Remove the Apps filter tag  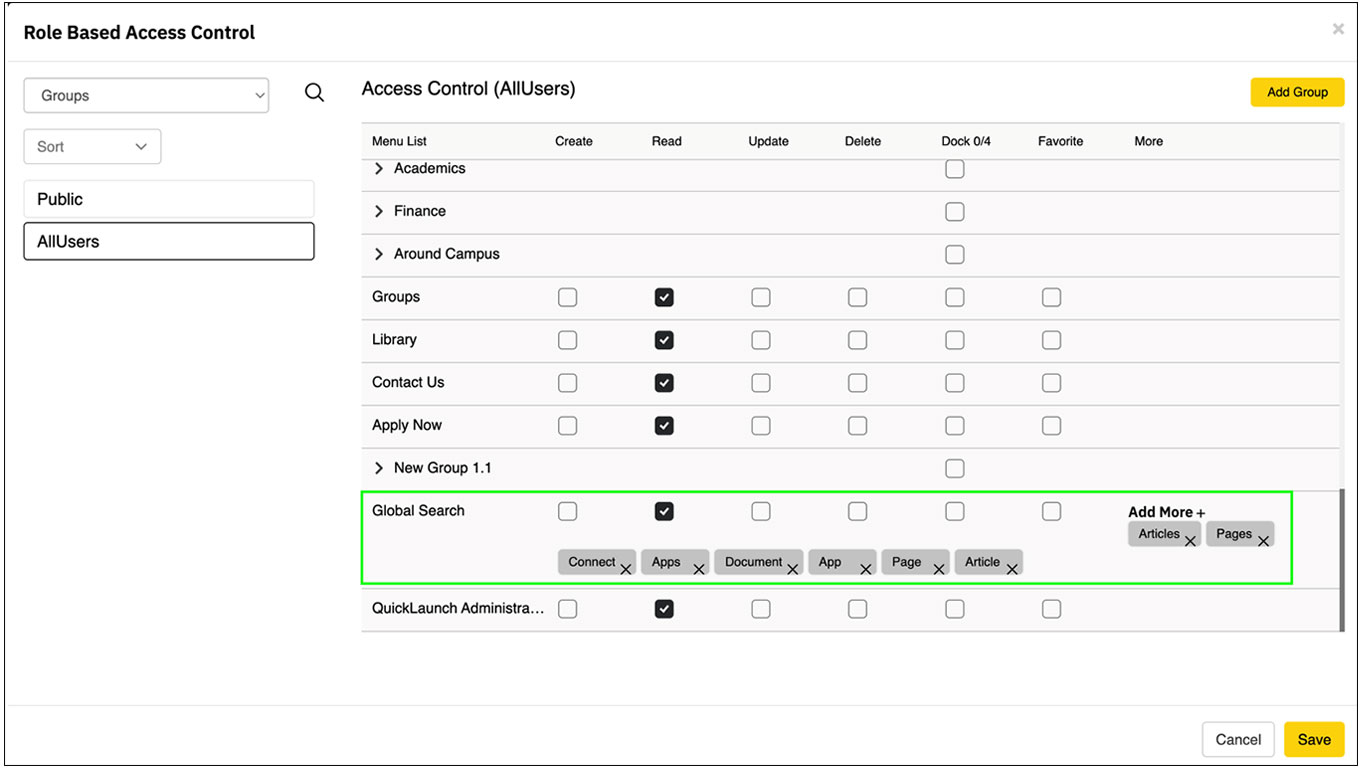[x=698, y=567]
